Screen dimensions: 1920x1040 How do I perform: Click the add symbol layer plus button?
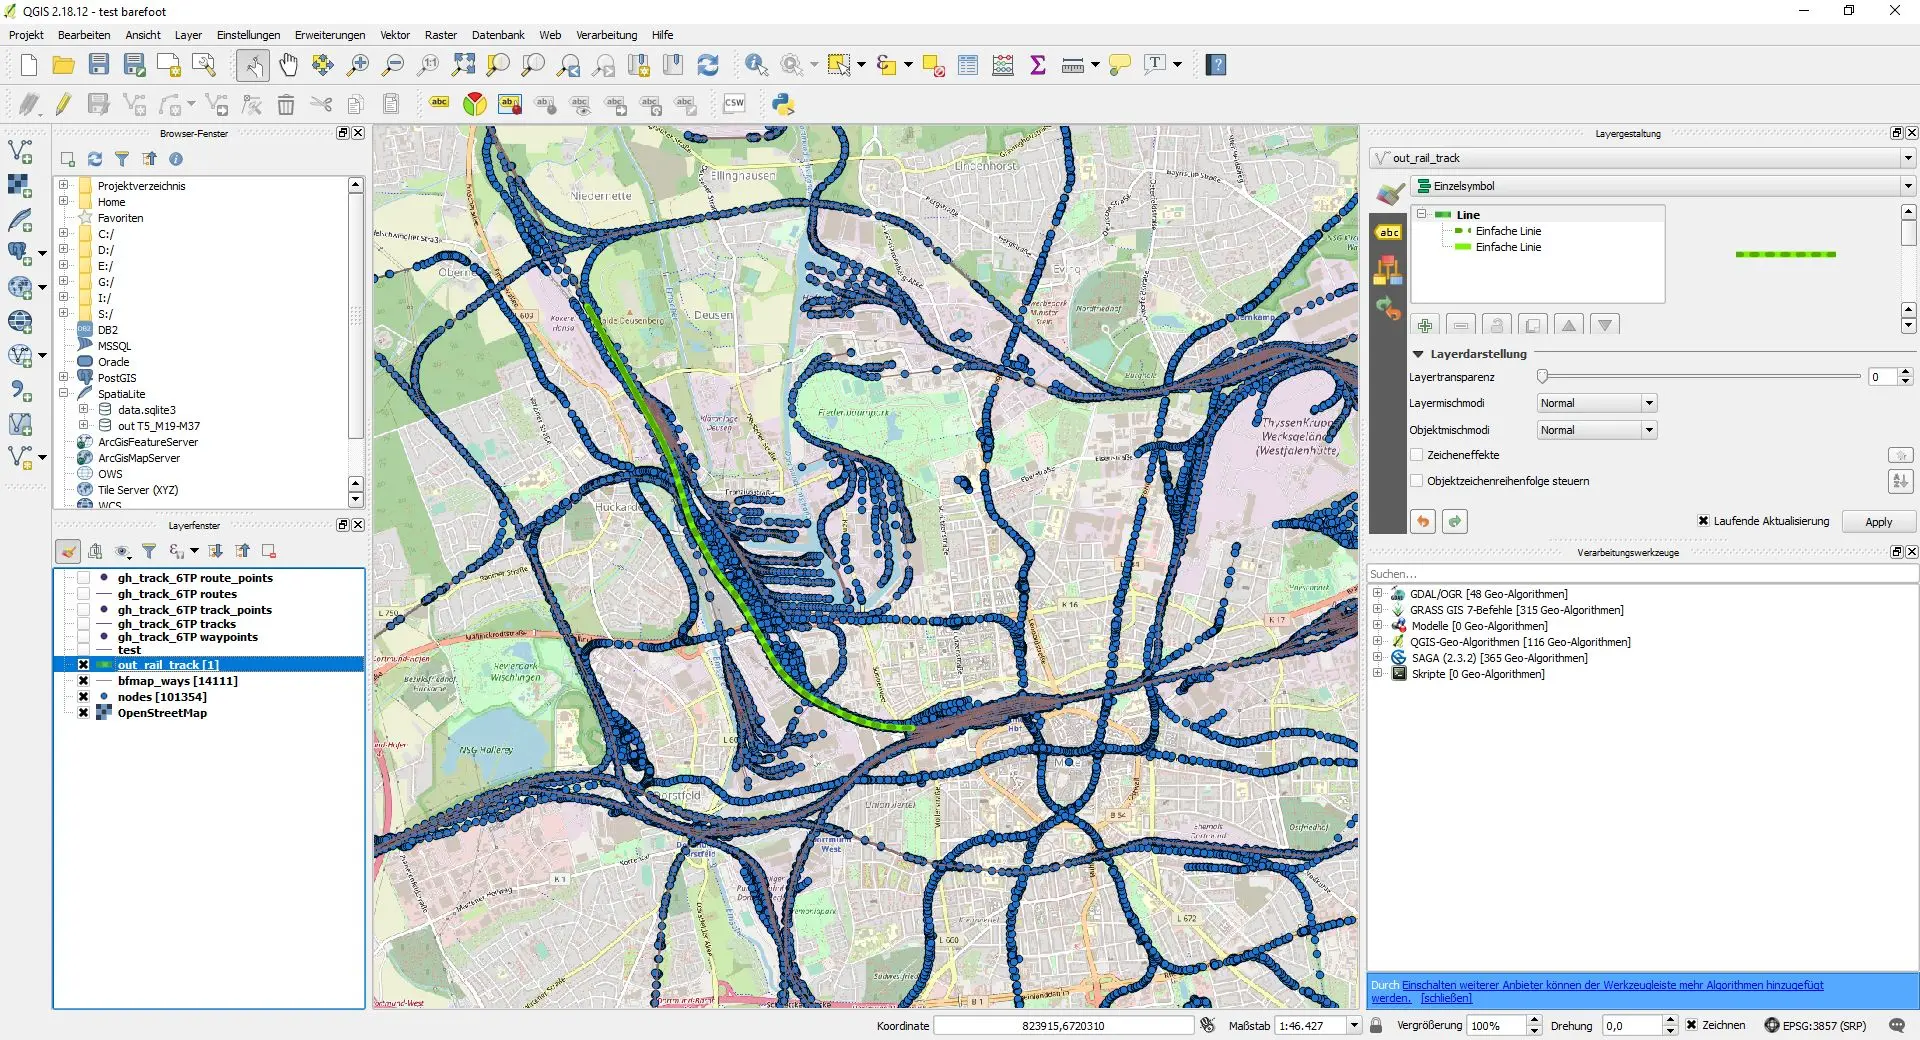point(1425,325)
